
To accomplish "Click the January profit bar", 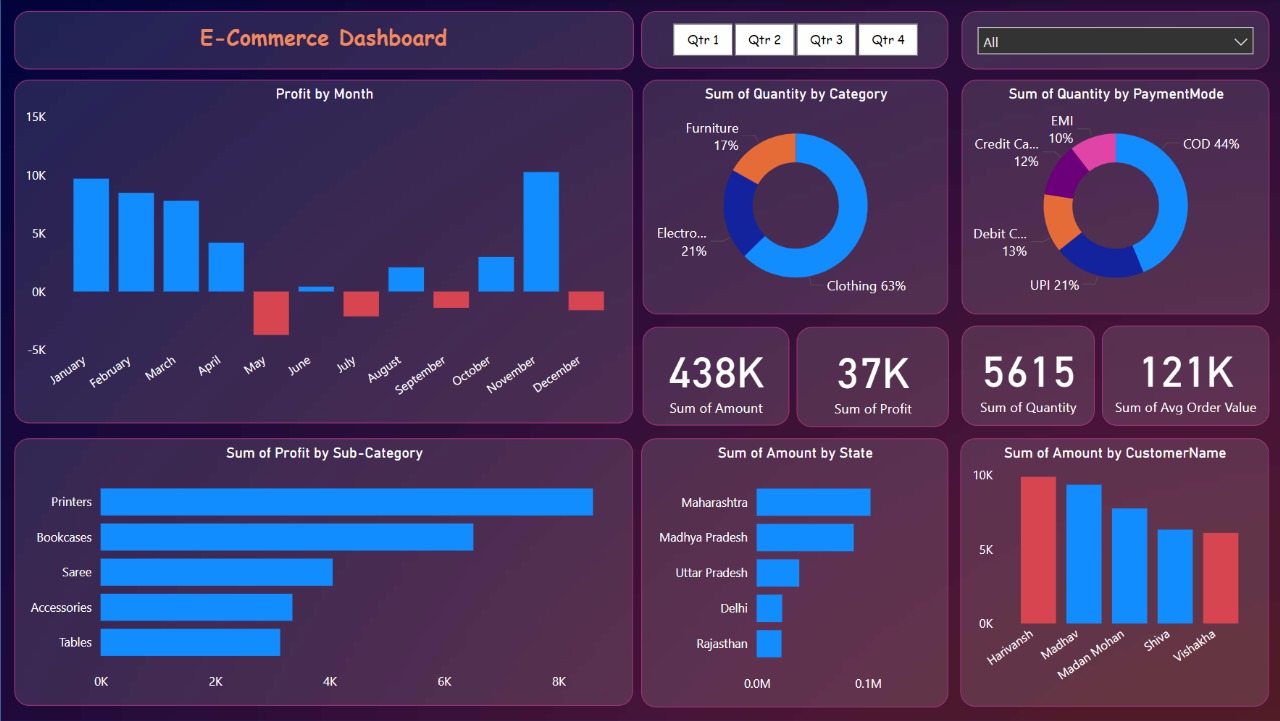I will [x=91, y=235].
